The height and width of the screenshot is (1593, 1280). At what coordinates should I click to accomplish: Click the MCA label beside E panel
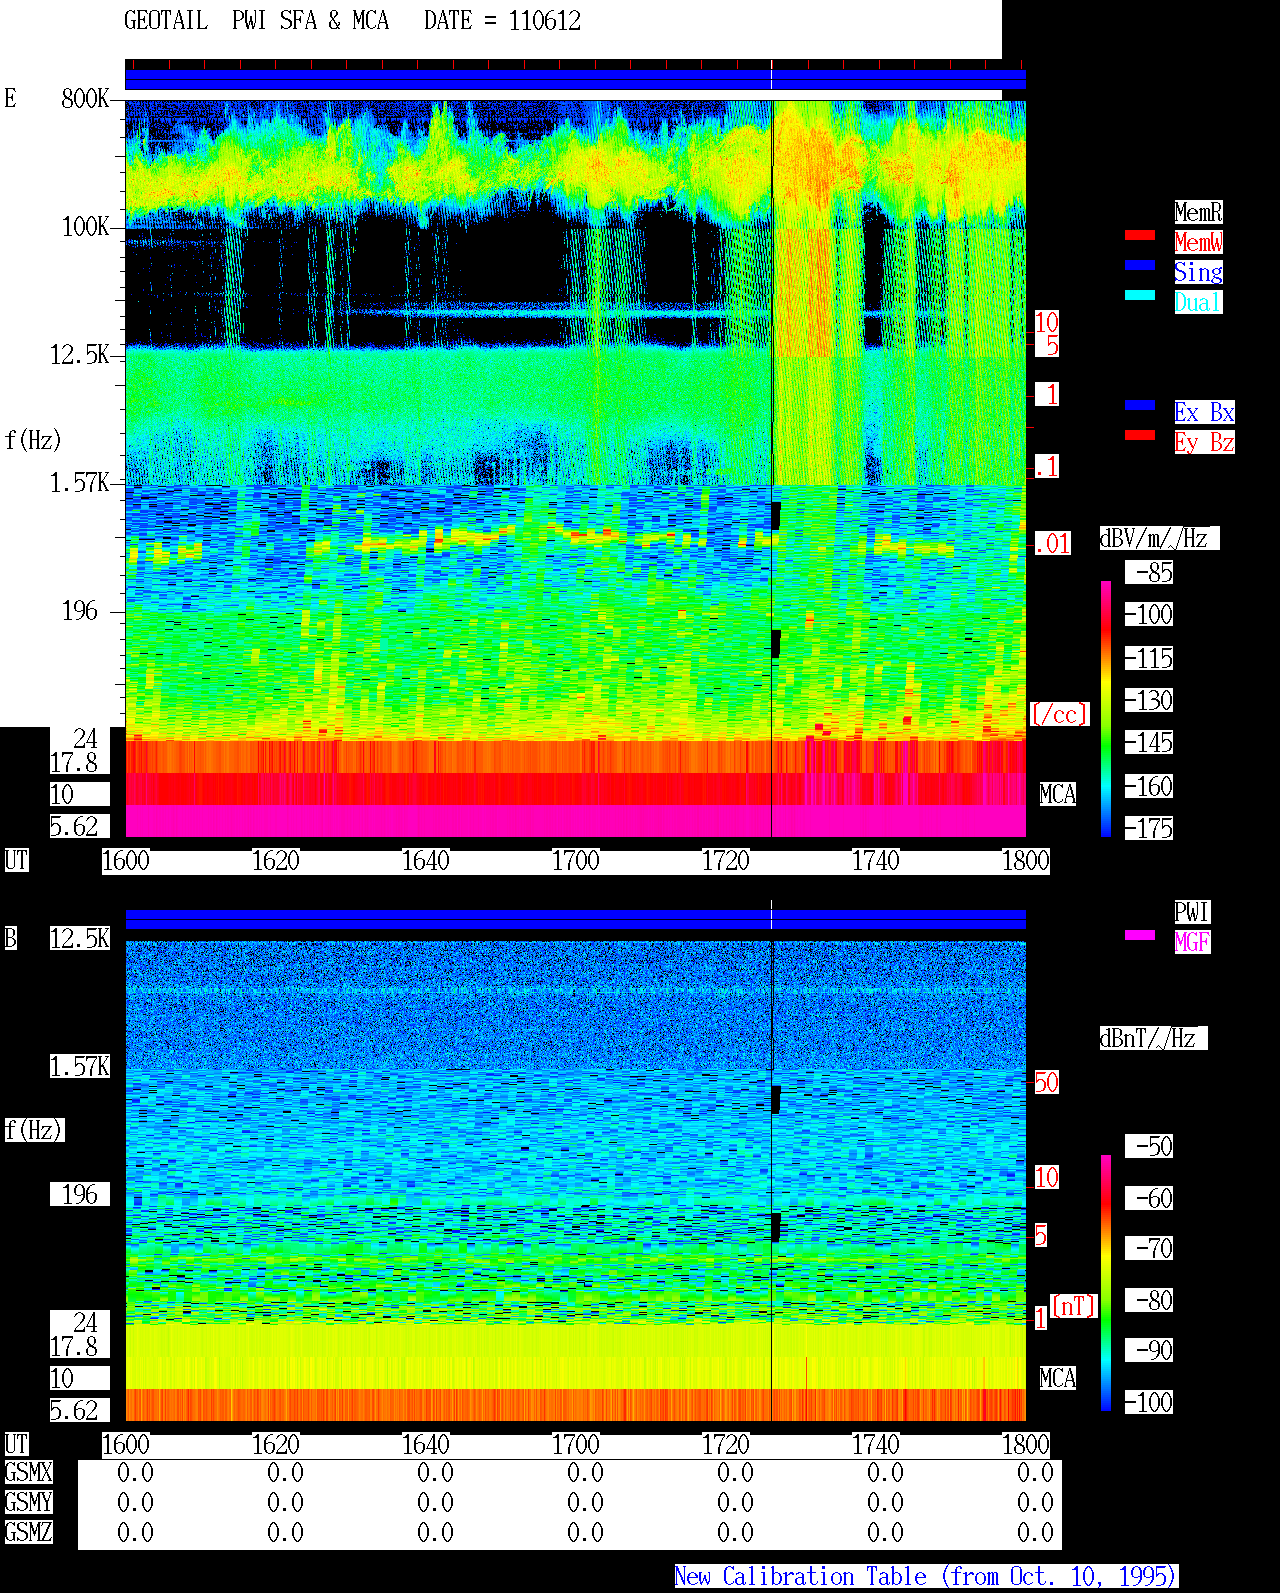(x=1057, y=795)
